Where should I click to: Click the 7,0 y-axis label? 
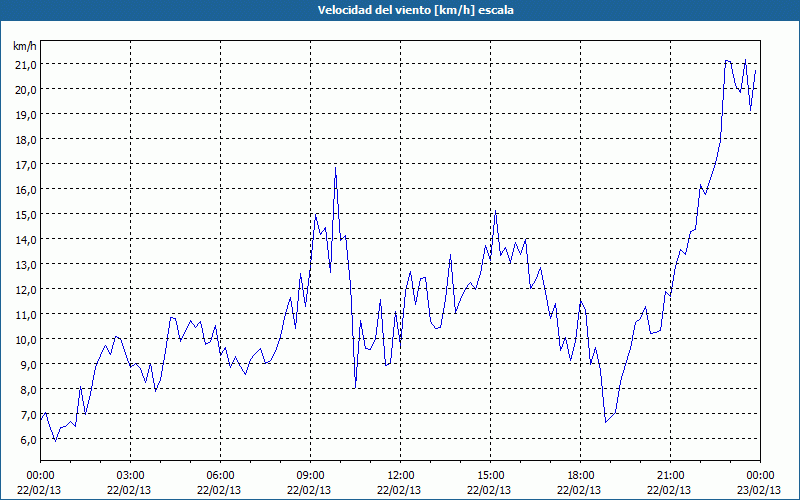click(x=29, y=414)
